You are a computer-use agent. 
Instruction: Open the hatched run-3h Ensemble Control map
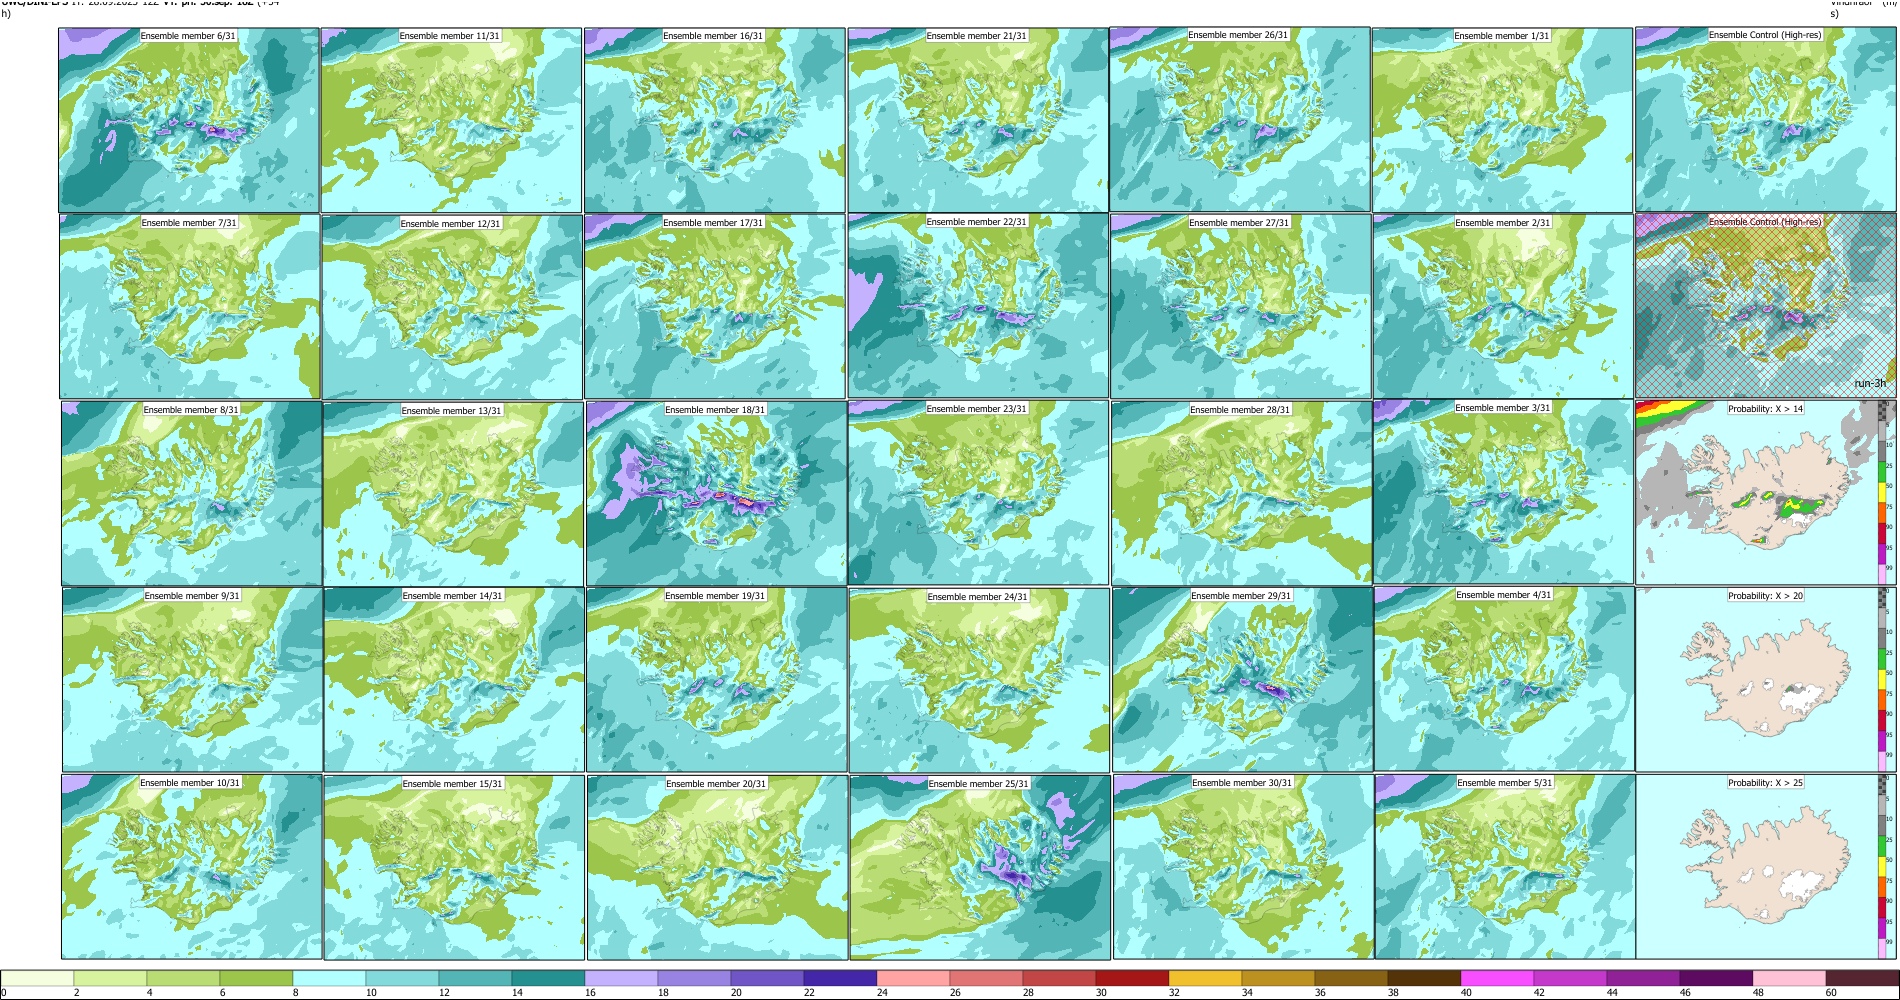point(1766,305)
